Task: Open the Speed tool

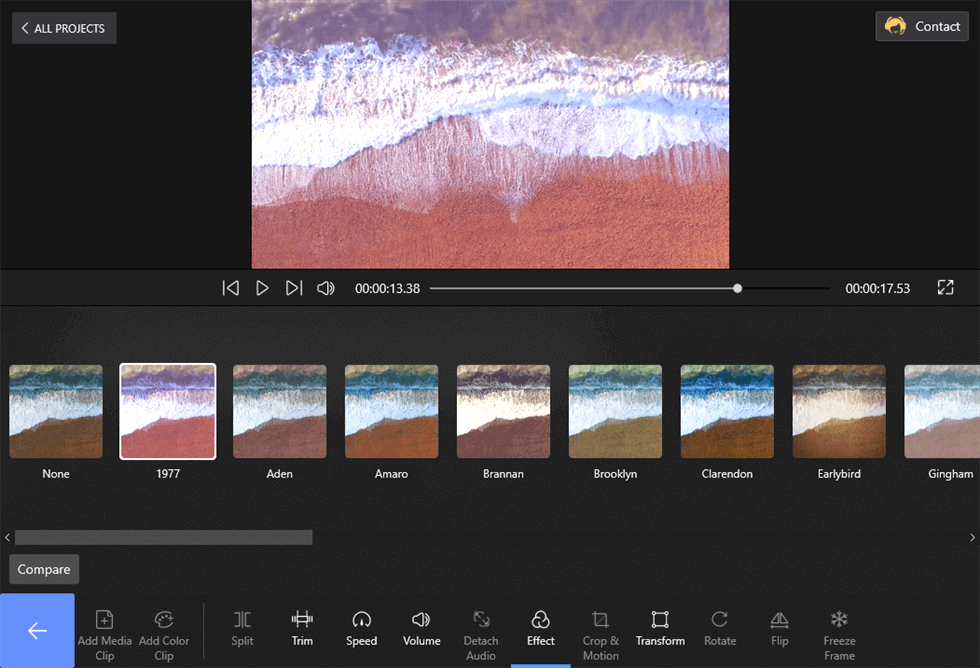Action: pos(361,629)
